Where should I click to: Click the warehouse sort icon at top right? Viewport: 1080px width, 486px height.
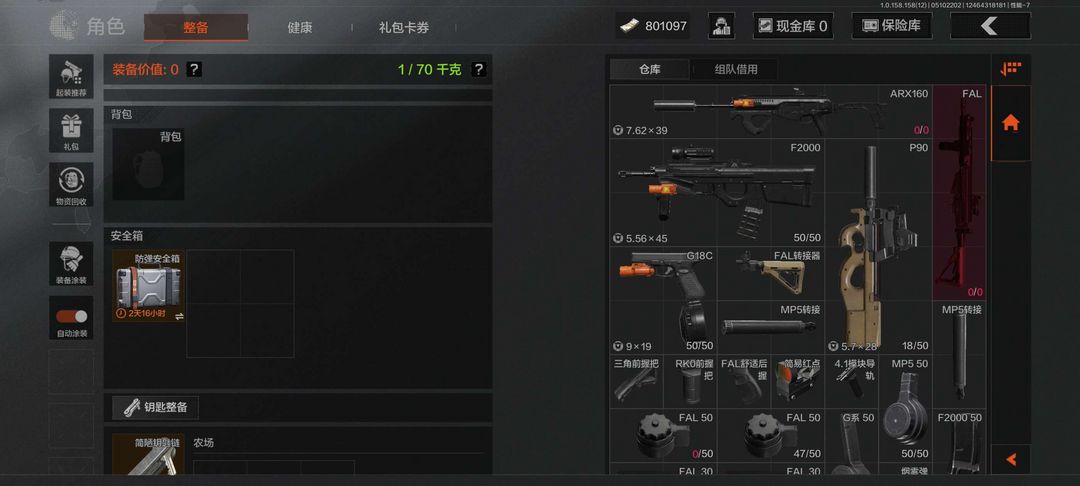click(x=1010, y=69)
